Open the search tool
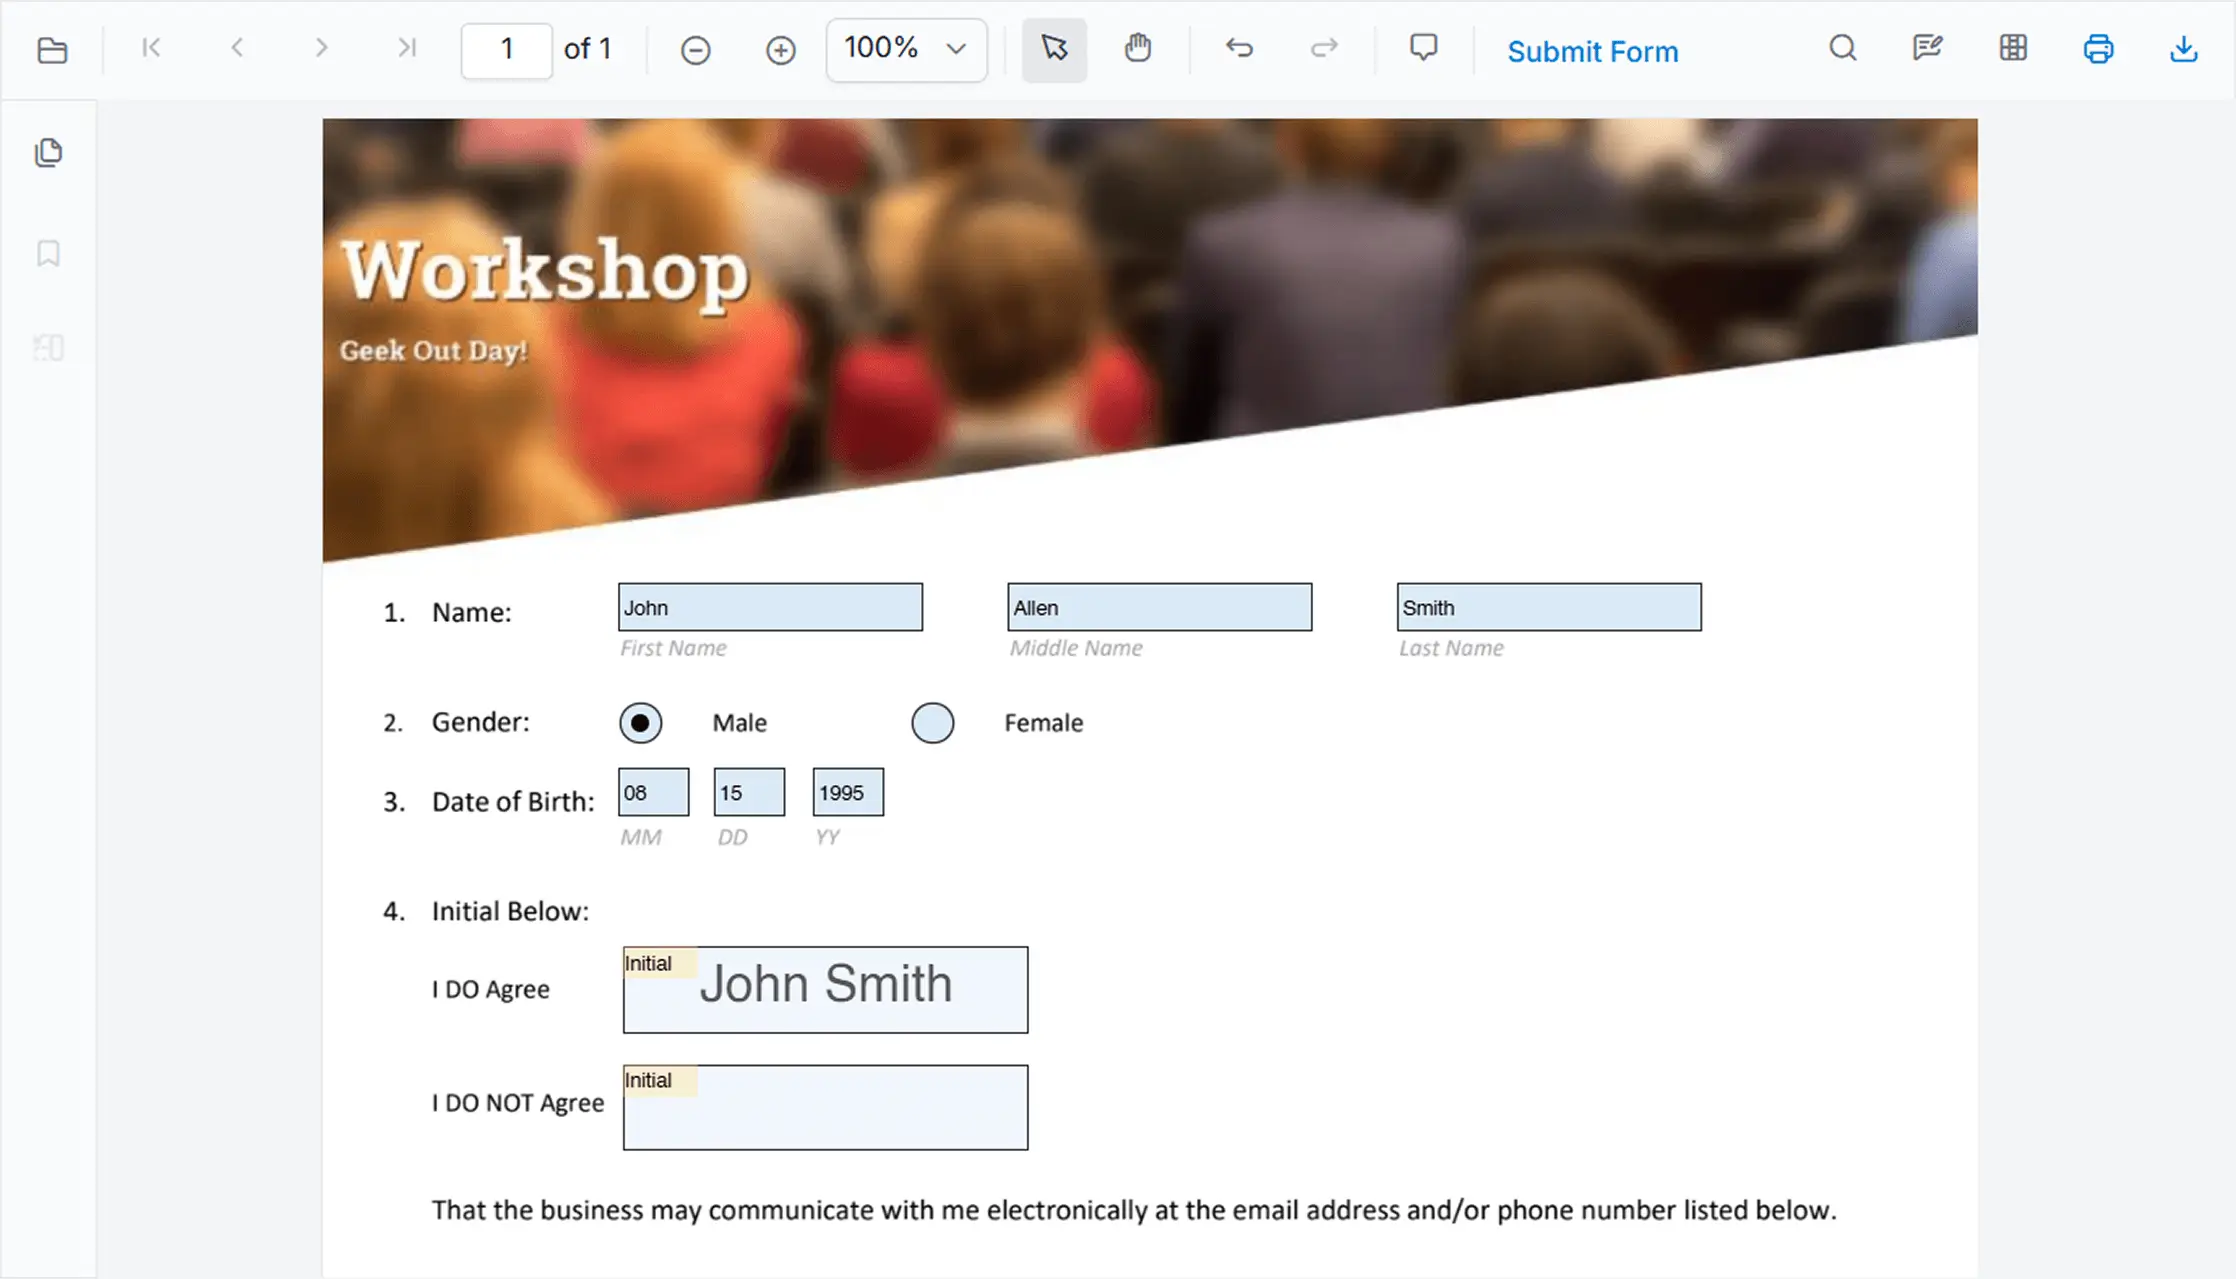Image resolution: width=2236 pixels, height=1279 pixels. [x=1843, y=48]
